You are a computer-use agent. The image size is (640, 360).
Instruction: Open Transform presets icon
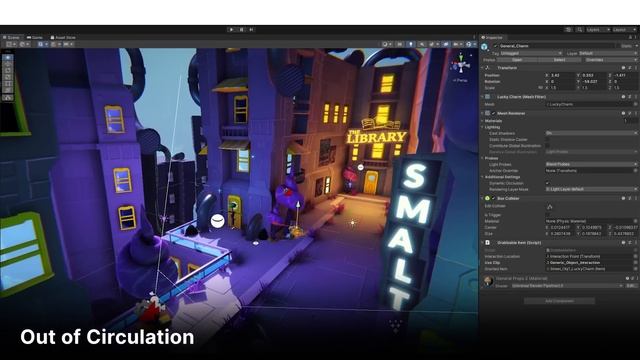pos(630,68)
